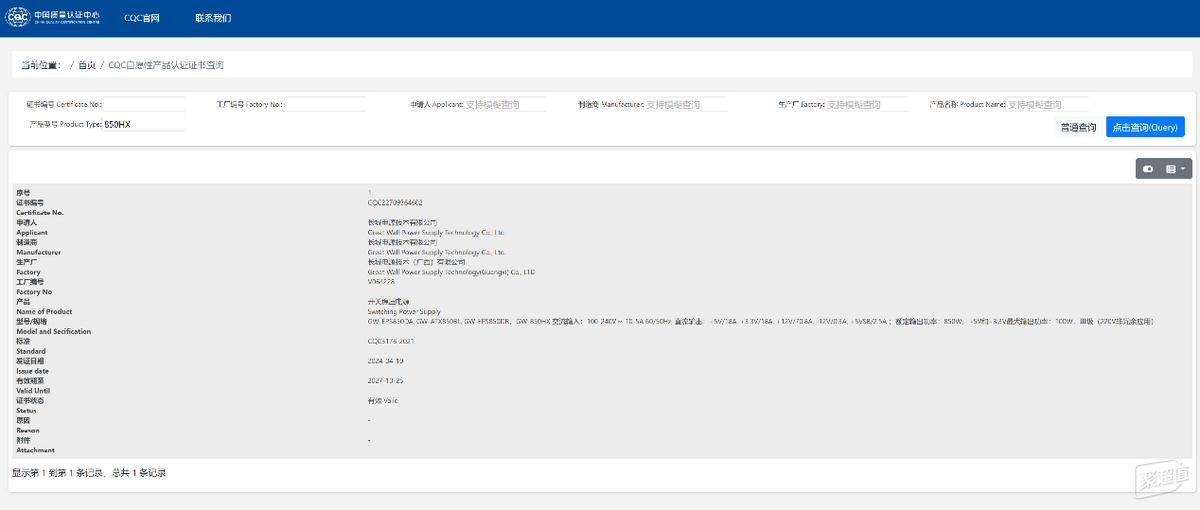Screen dimensions: 1200x510
Task: Open the CQC官网 navigation link
Action: [x=141, y=18]
